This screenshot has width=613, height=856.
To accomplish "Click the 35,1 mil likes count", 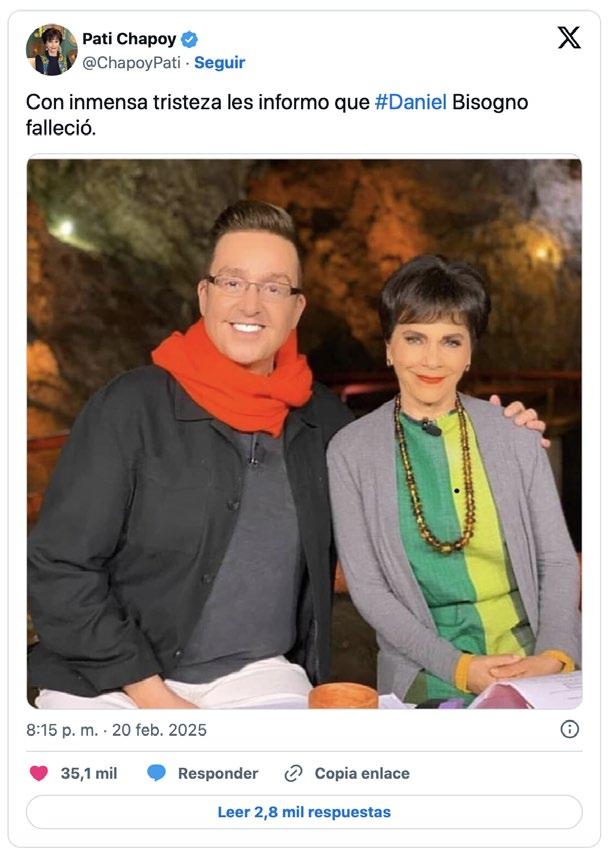I will [89, 773].
